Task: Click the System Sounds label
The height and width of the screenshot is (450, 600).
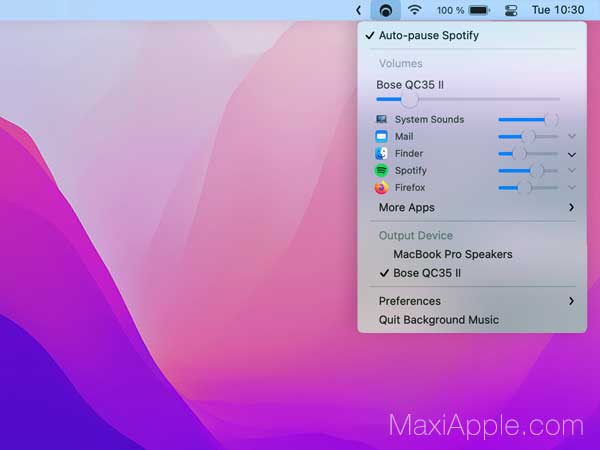Action: coord(429,120)
